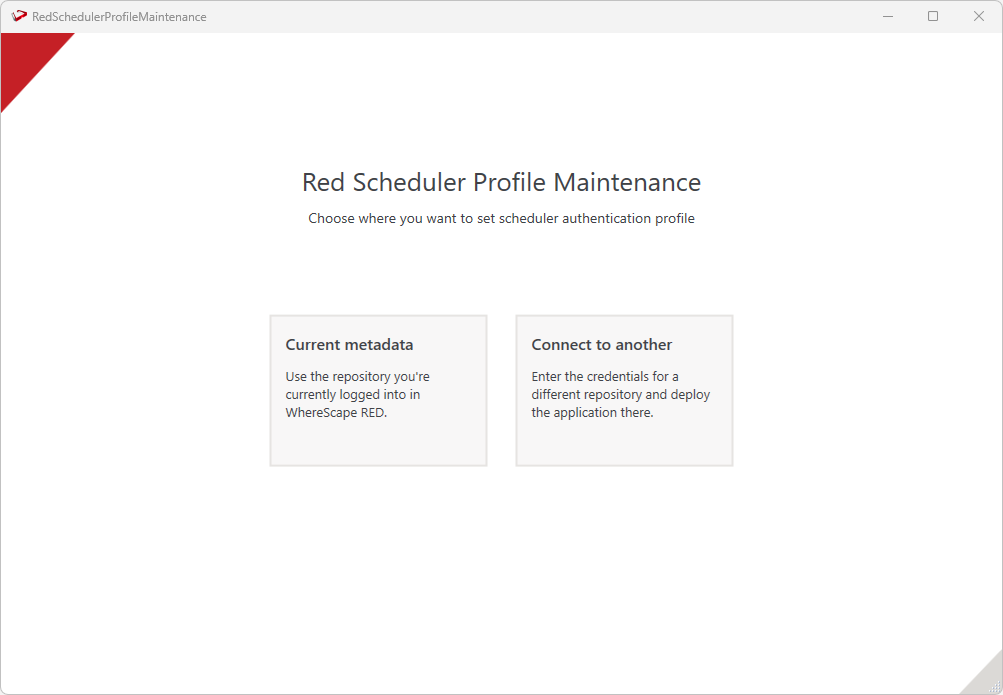The height and width of the screenshot is (695, 1003).
Task: Click the "currently logged into" description text
Action: (352, 395)
